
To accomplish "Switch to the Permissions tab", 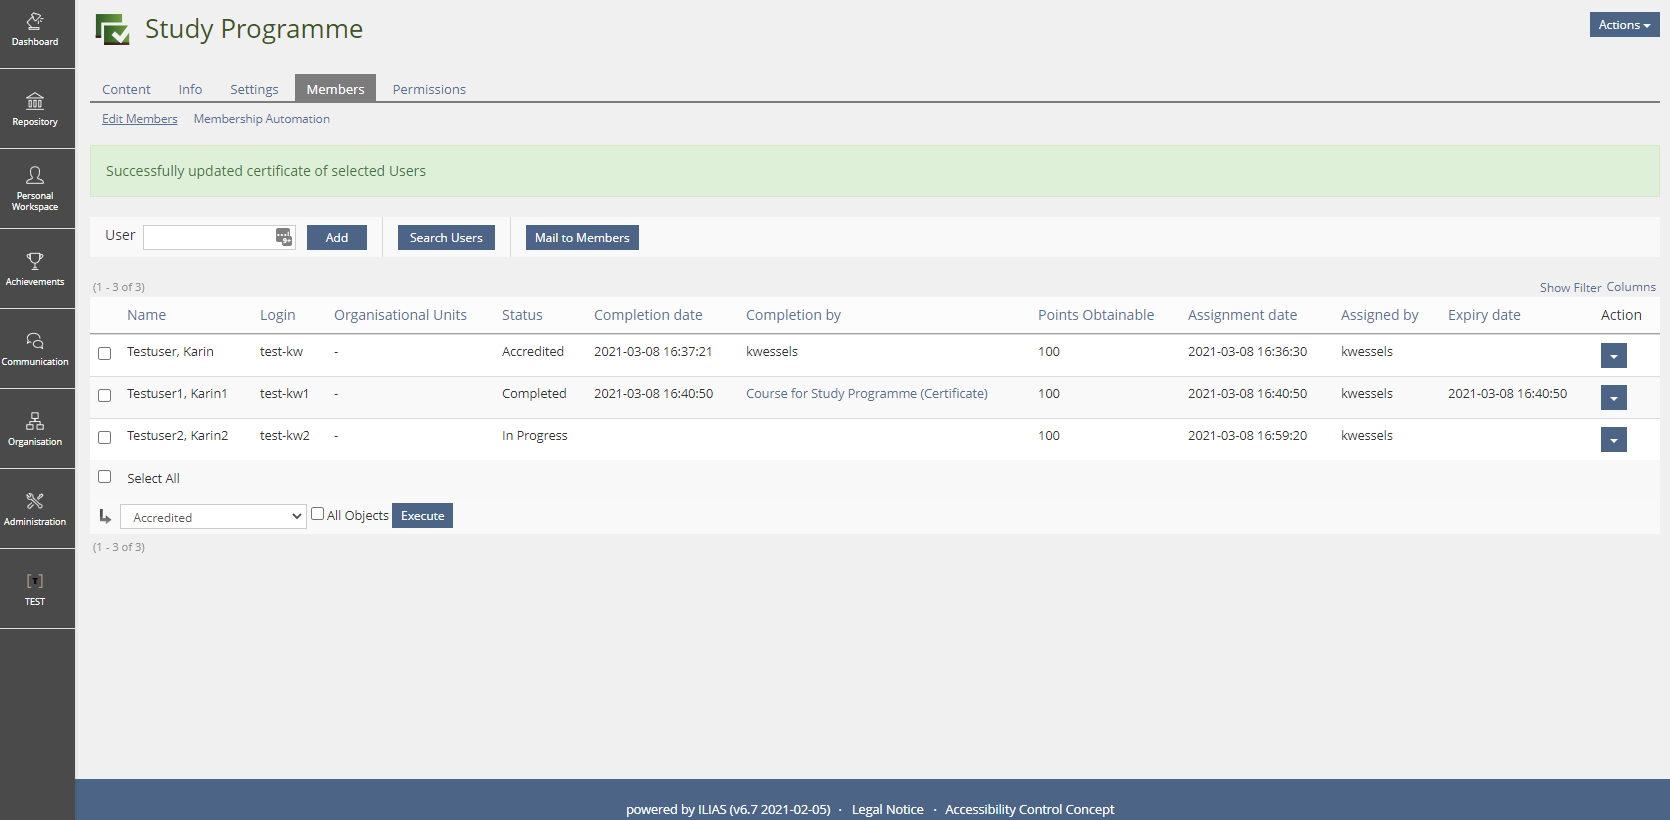I will (x=429, y=89).
